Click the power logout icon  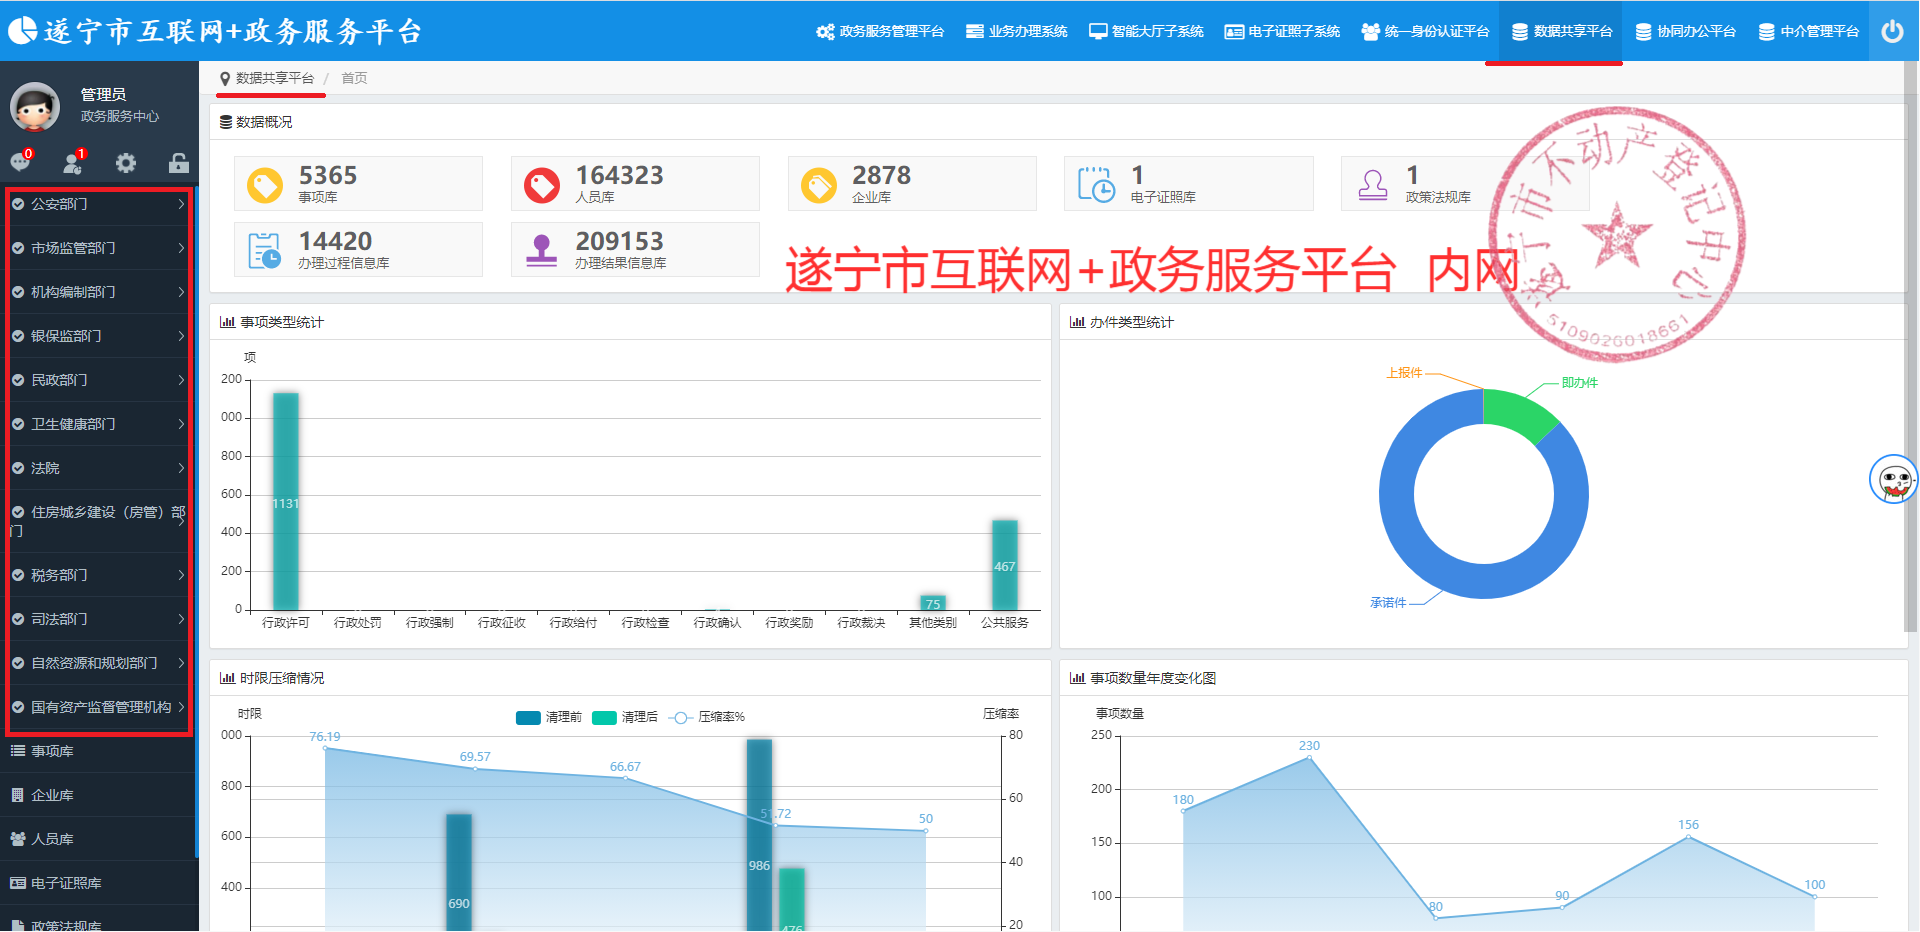click(1892, 31)
